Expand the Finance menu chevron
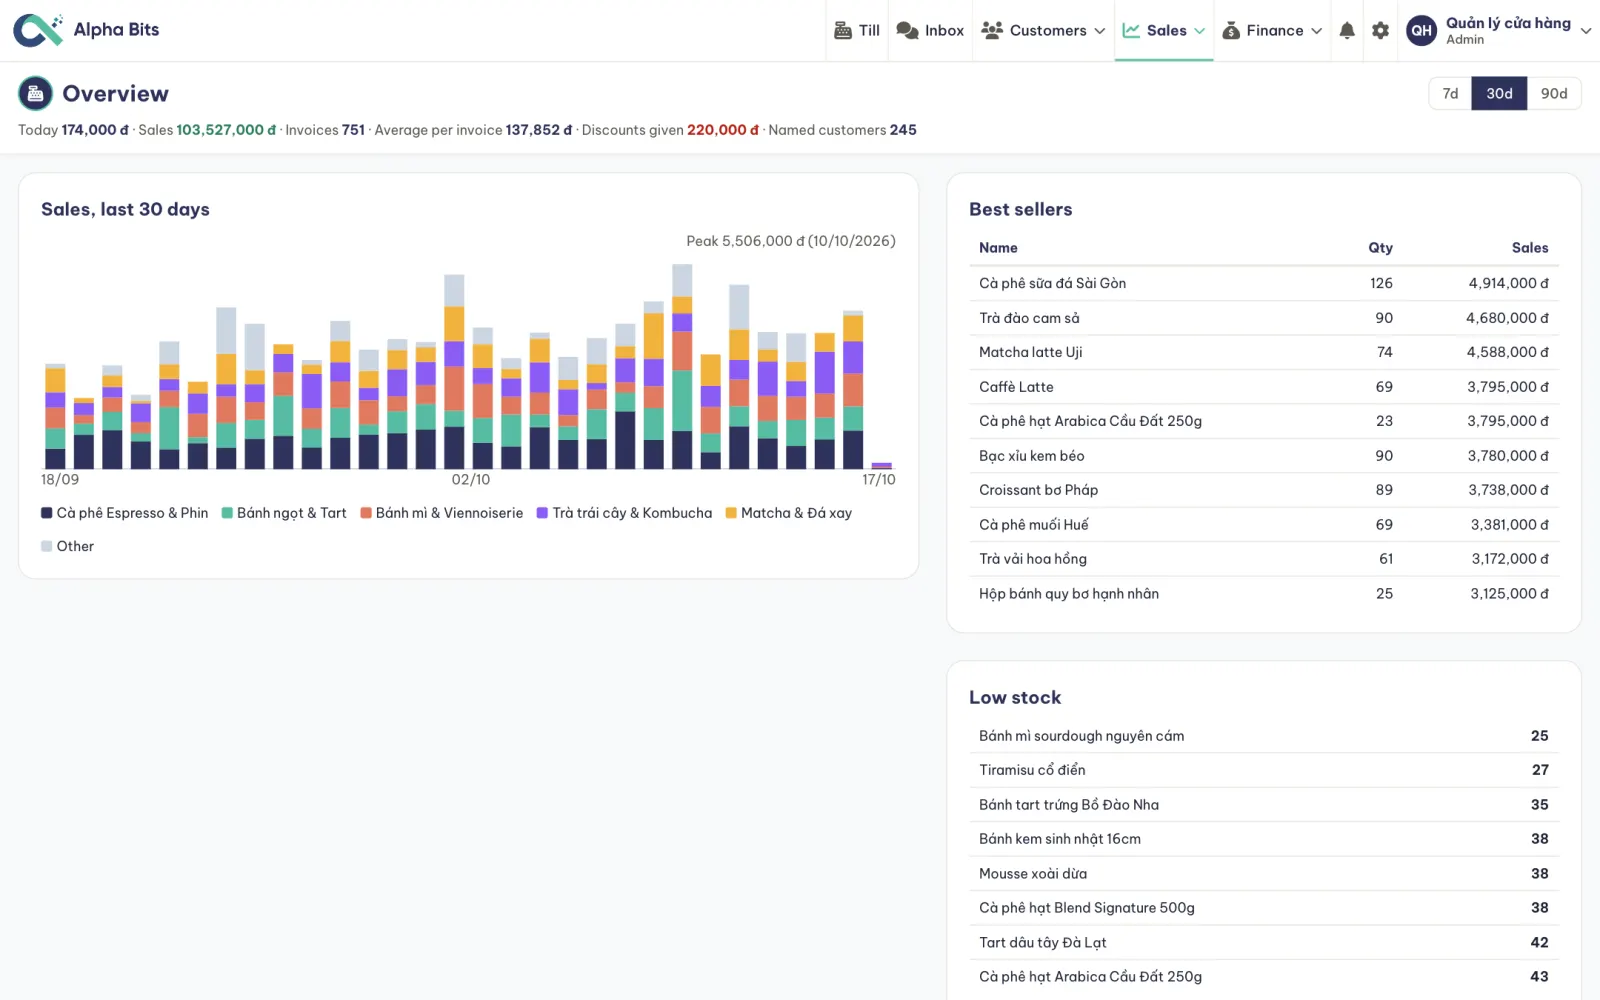Image resolution: width=1600 pixels, height=1000 pixels. 1316,31
